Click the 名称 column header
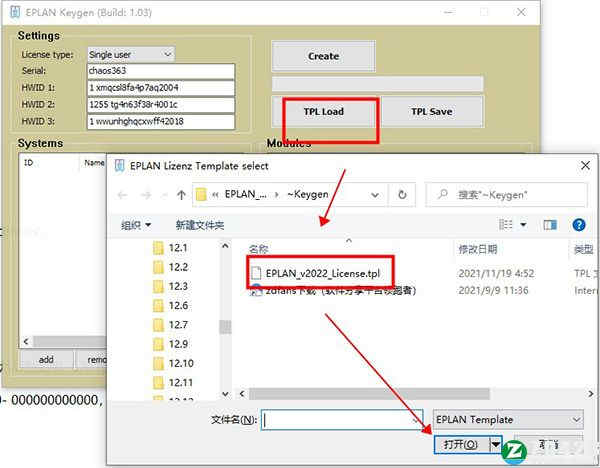Image resolution: width=600 pixels, height=468 pixels. click(259, 249)
